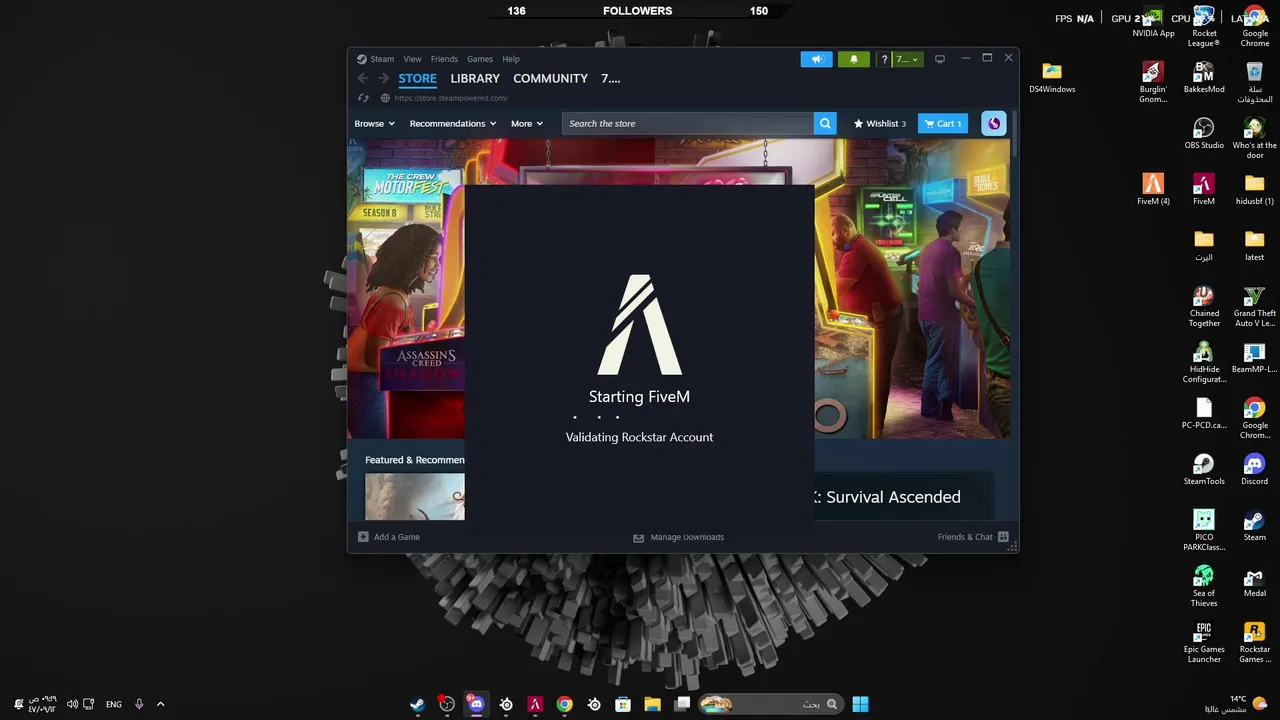The height and width of the screenshot is (720, 1280).
Task: Open Steam notifications bell
Action: coord(853,59)
